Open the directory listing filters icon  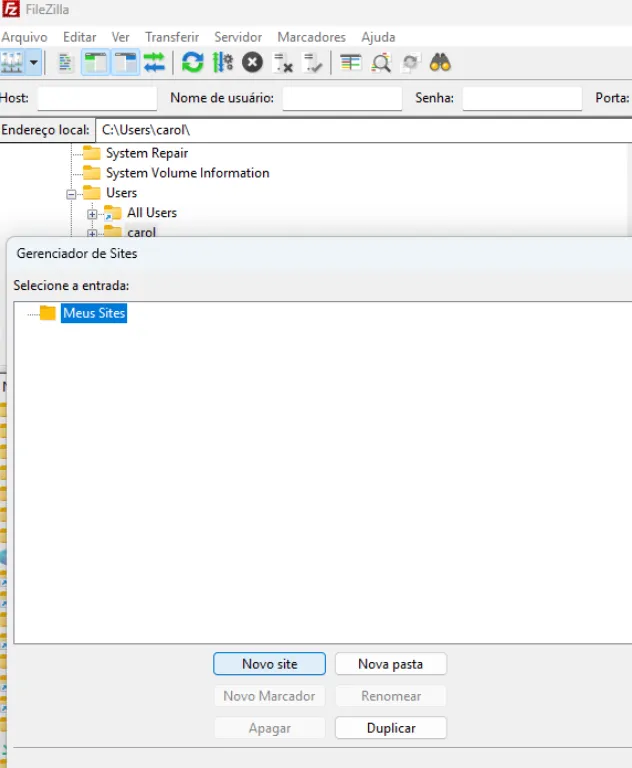pos(351,62)
